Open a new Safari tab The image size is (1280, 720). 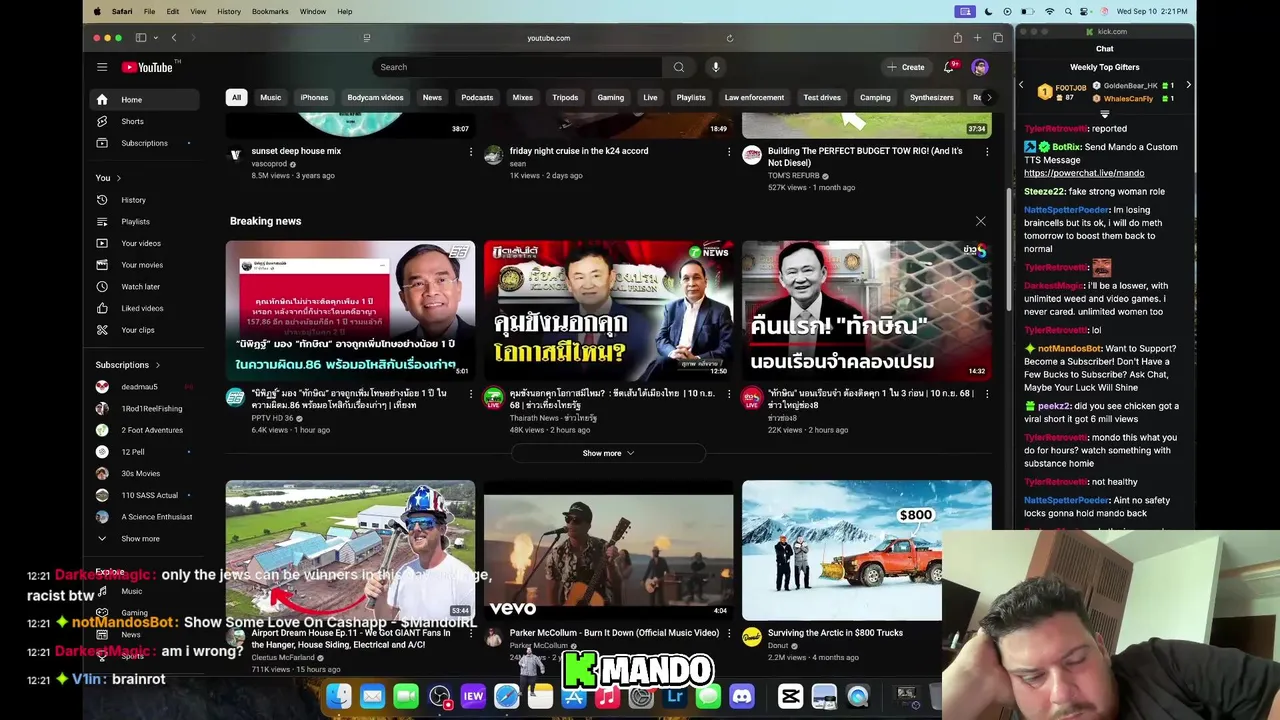click(977, 38)
